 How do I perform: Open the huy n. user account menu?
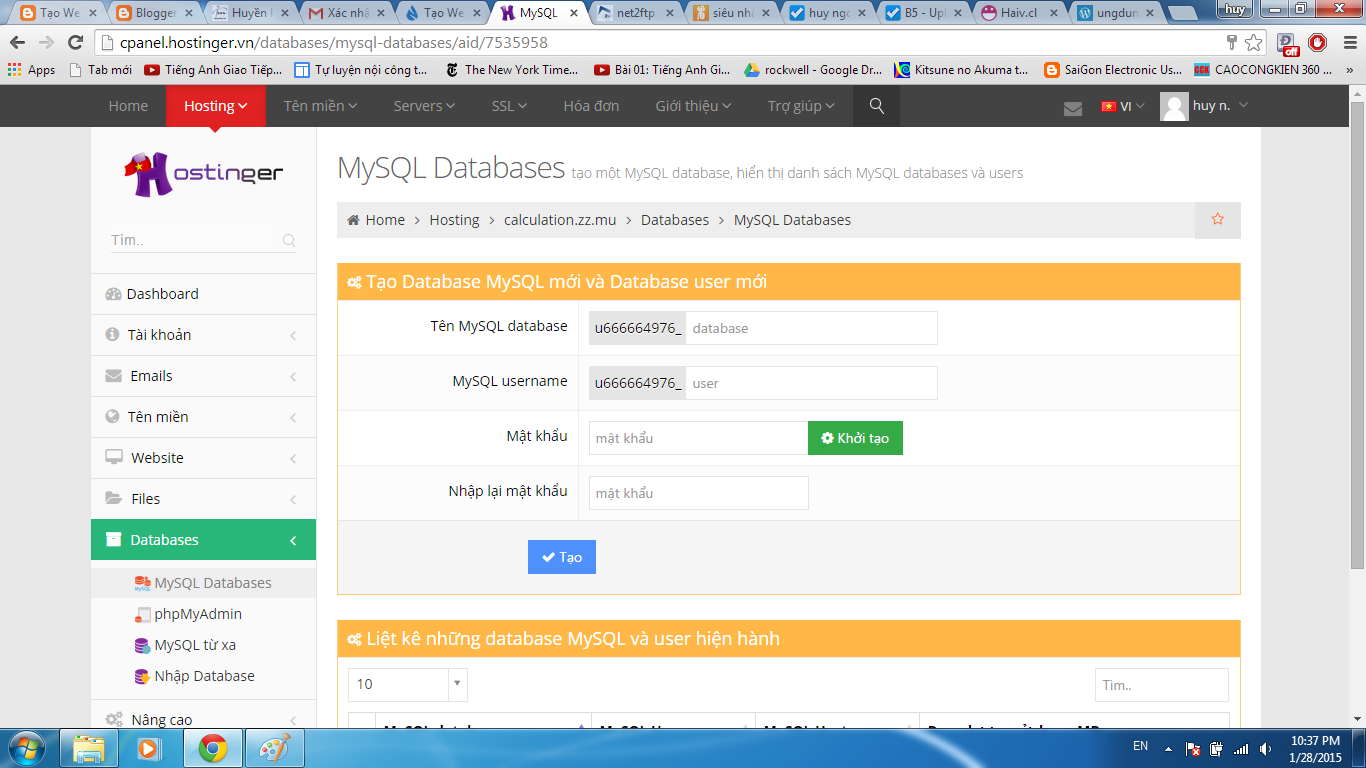1205,106
